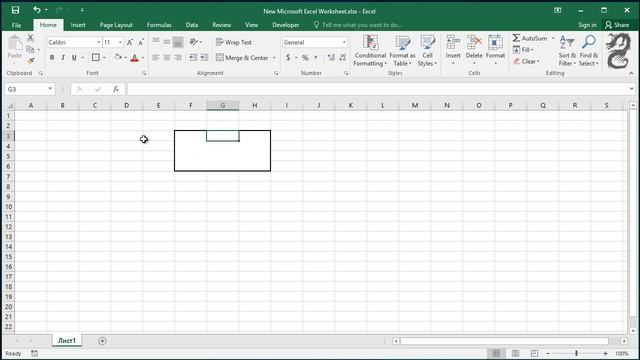This screenshot has height=360, width=640.
Task: Decrease cell indent
Action: point(193,58)
